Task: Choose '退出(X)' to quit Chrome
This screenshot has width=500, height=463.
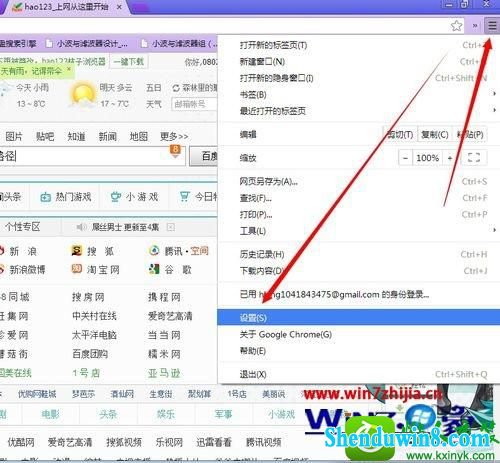Action: pyautogui.click(x=358, y=374)
